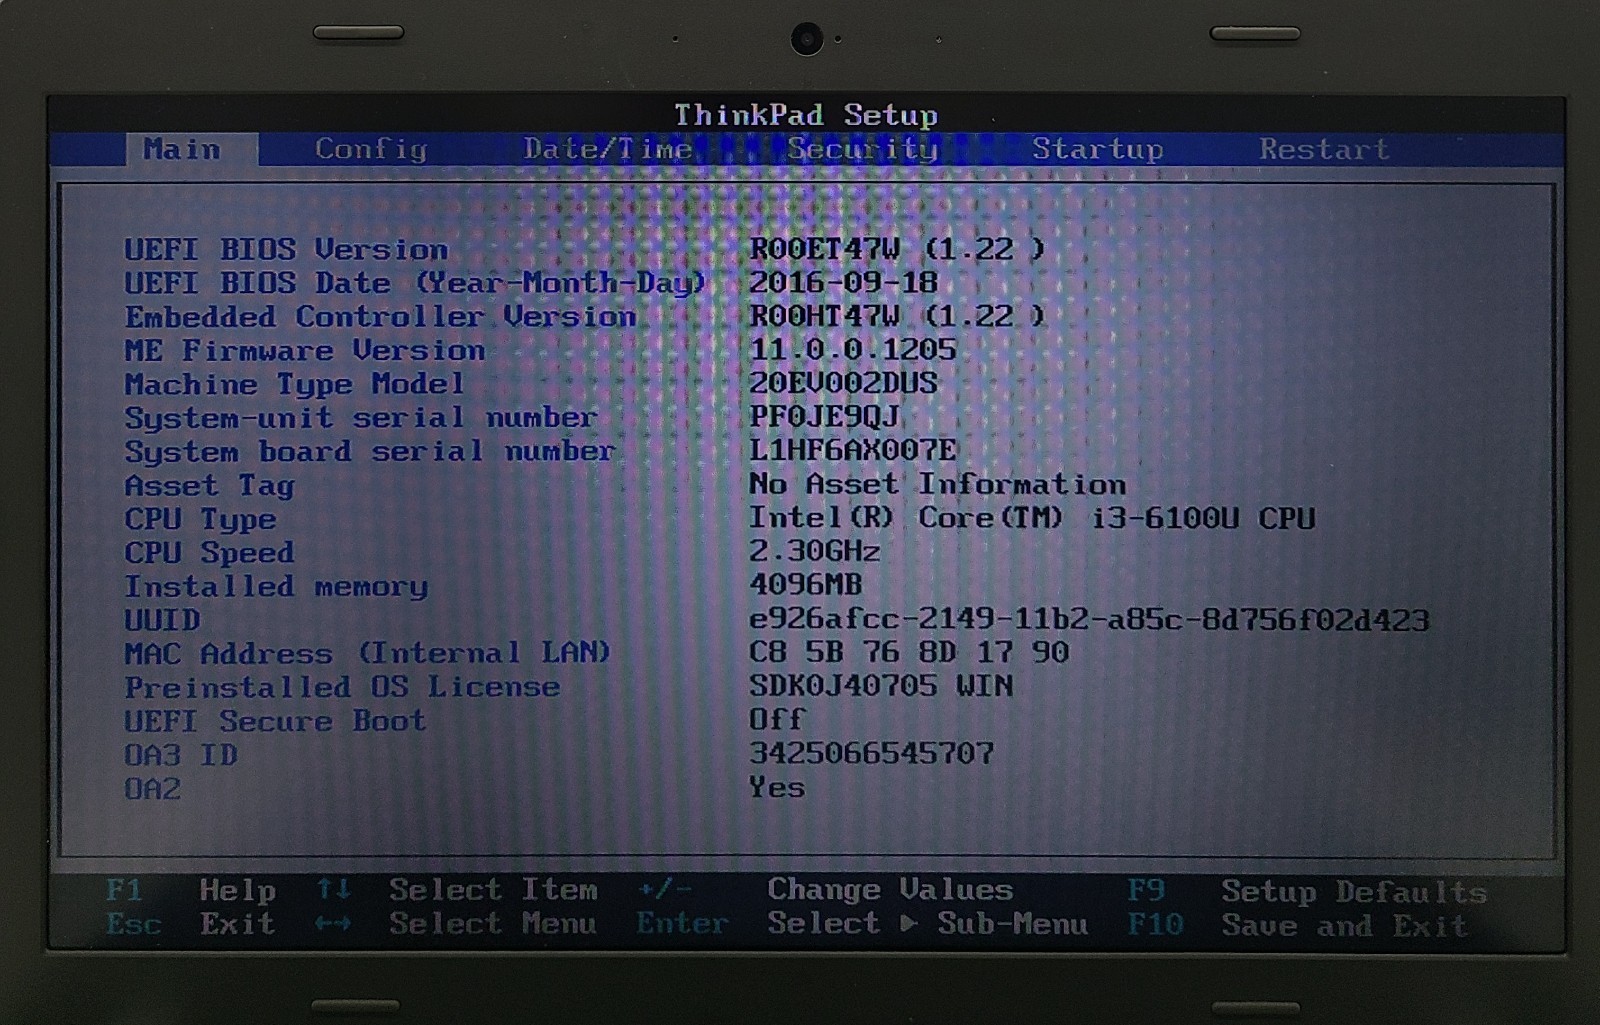This screenshot has width=1600, height=1025.
Task: Click BIOS version value R00ET47W (1.22)
Action: point(897,249)
